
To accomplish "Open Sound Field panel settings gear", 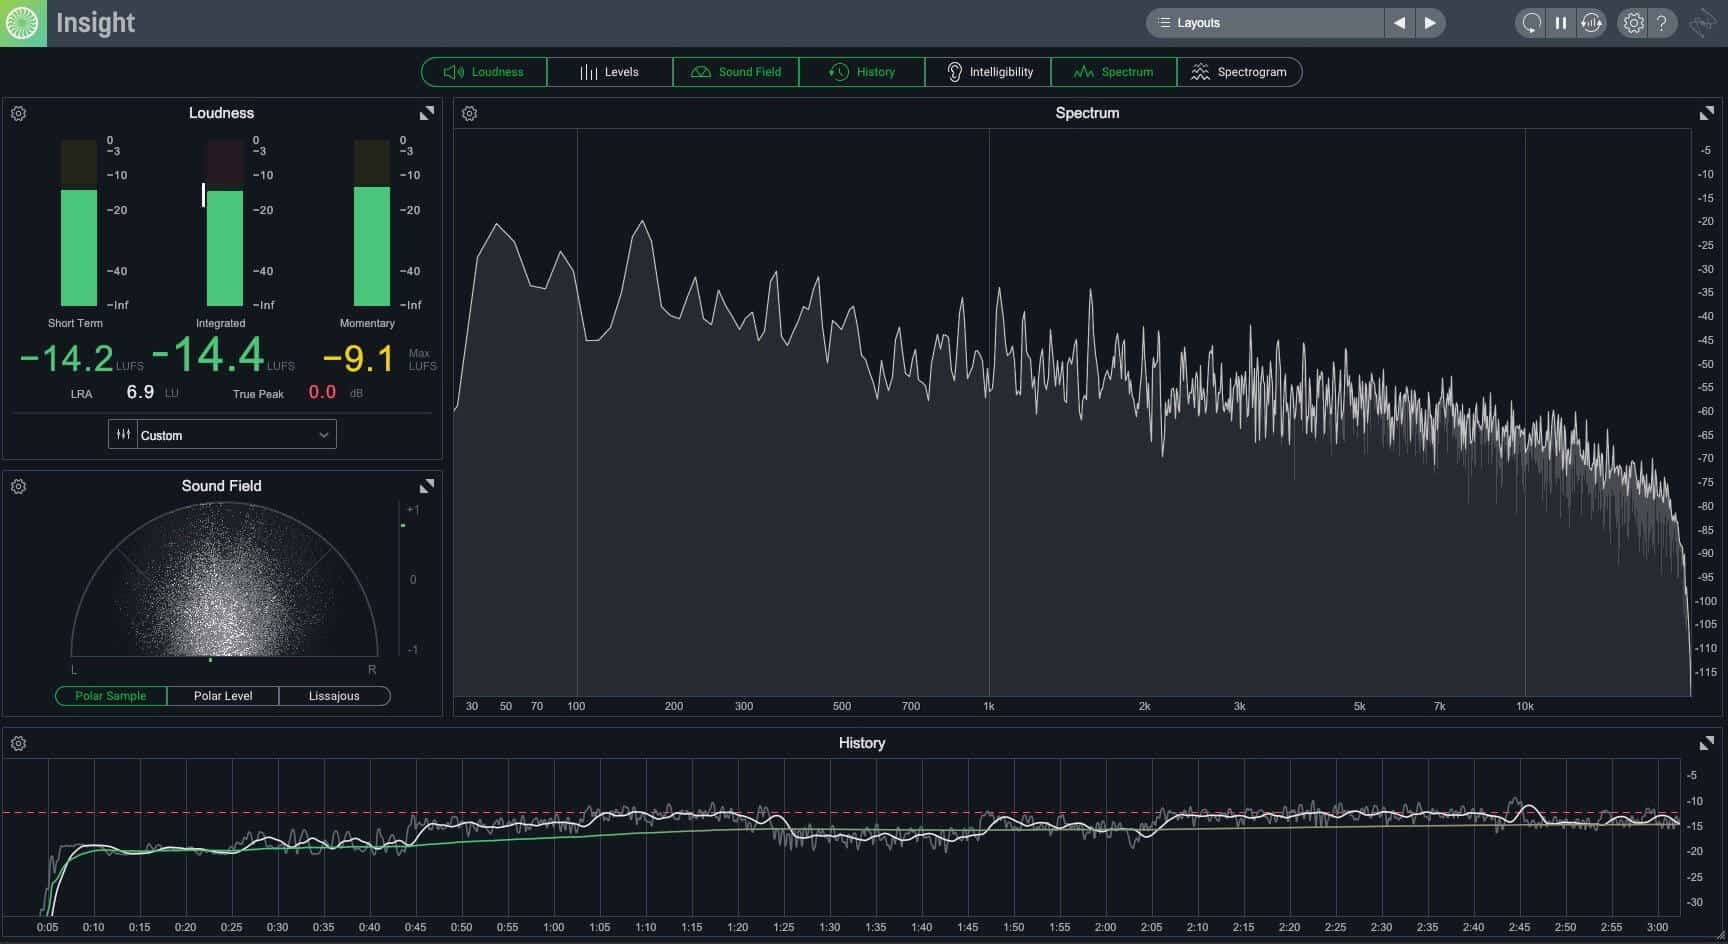I will tap(18, 487).
